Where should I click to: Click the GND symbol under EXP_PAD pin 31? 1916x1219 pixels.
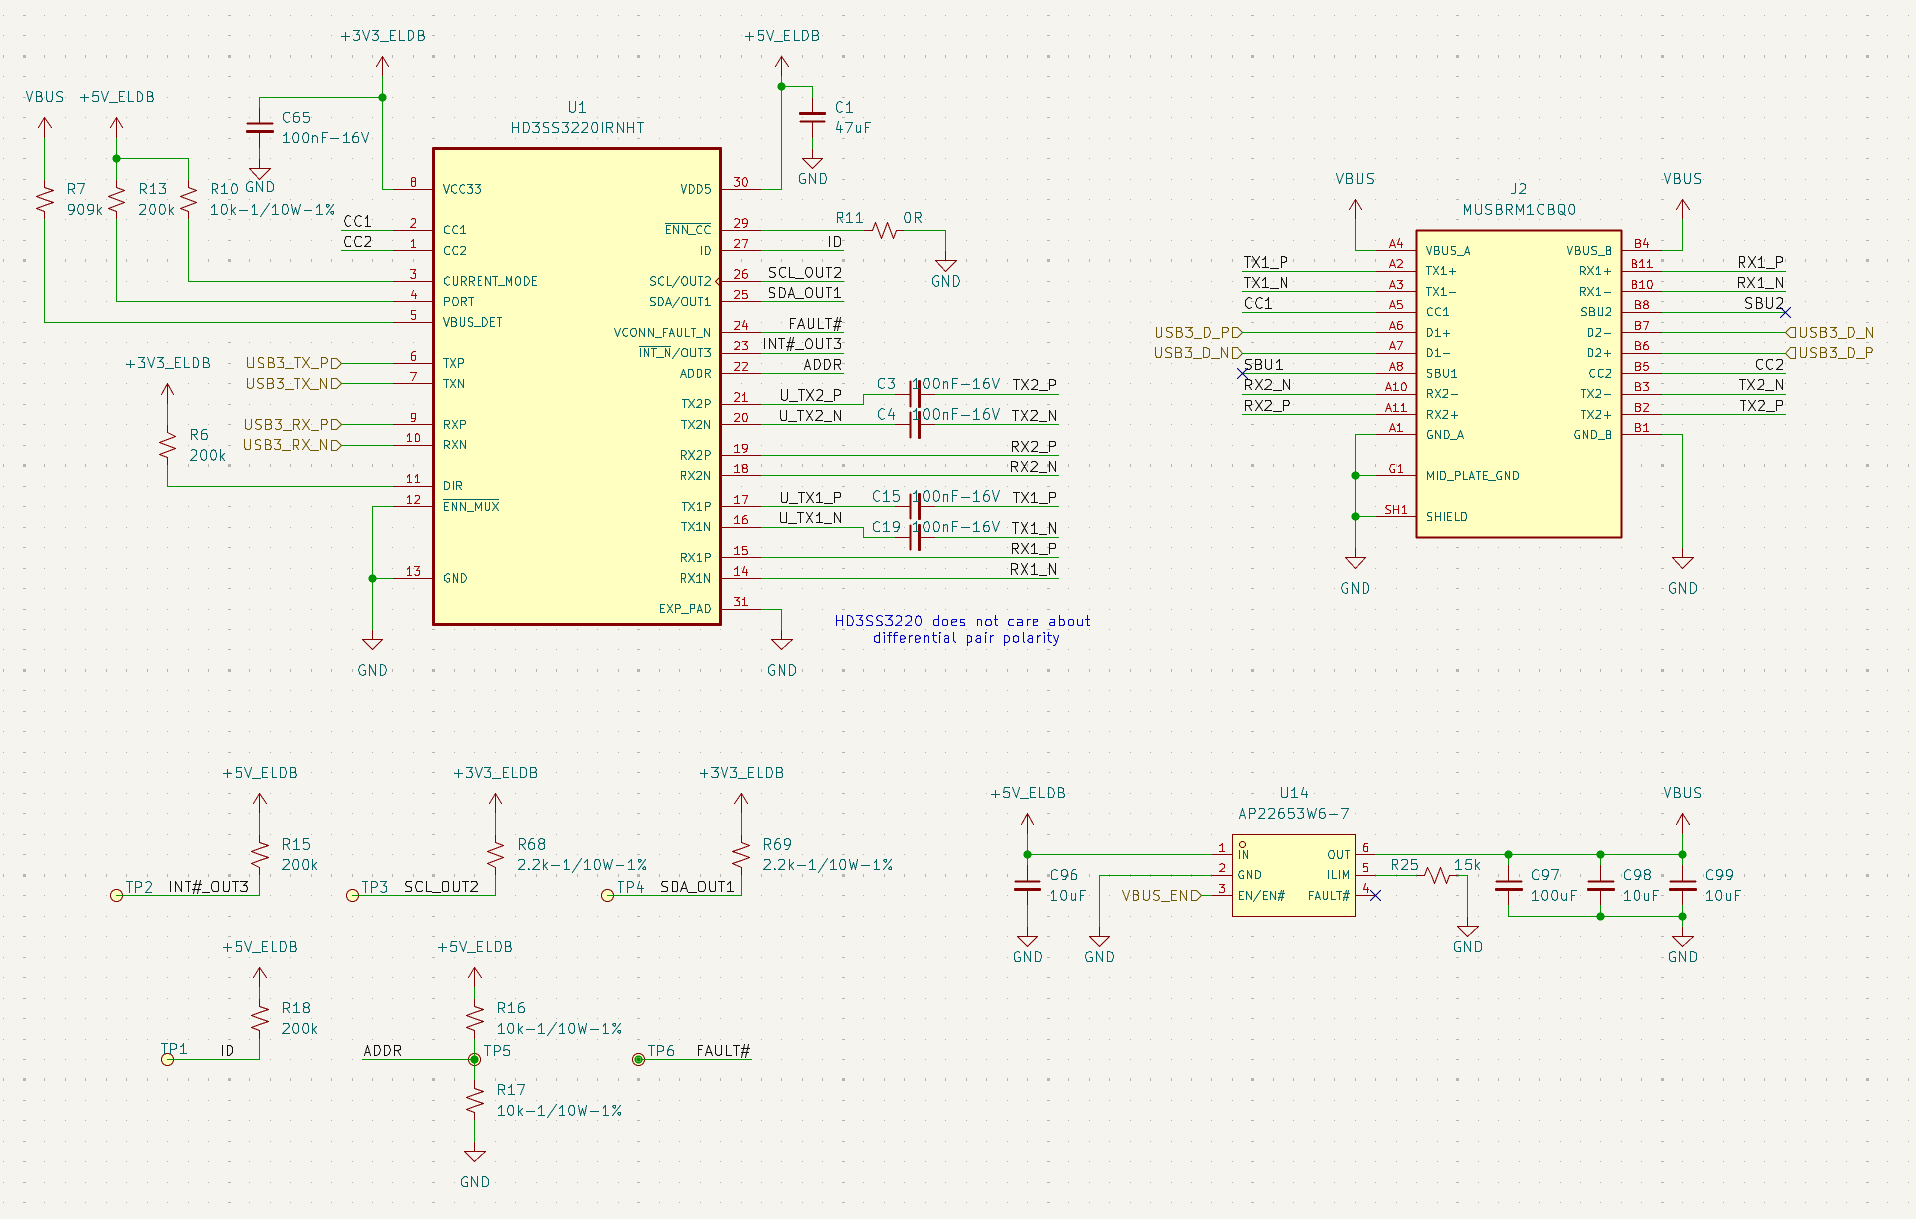pyautogui.click(x=782, y=657)
